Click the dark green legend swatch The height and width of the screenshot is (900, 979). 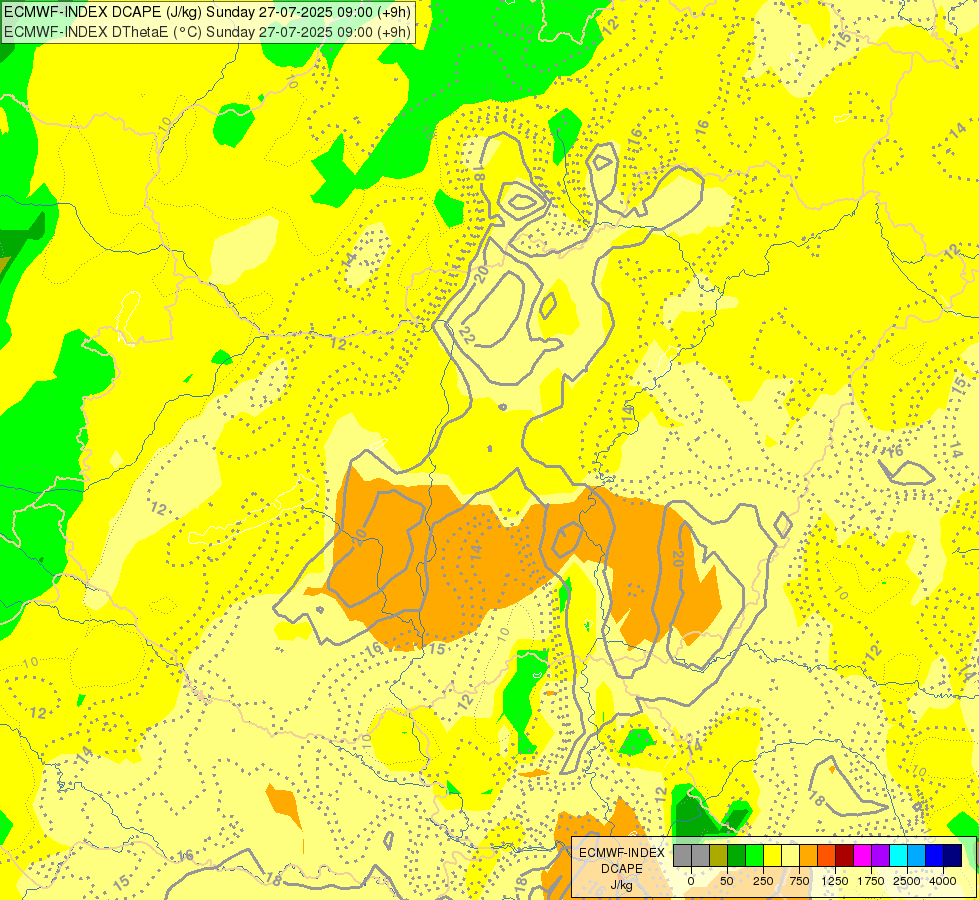click(x=736, y=855)
